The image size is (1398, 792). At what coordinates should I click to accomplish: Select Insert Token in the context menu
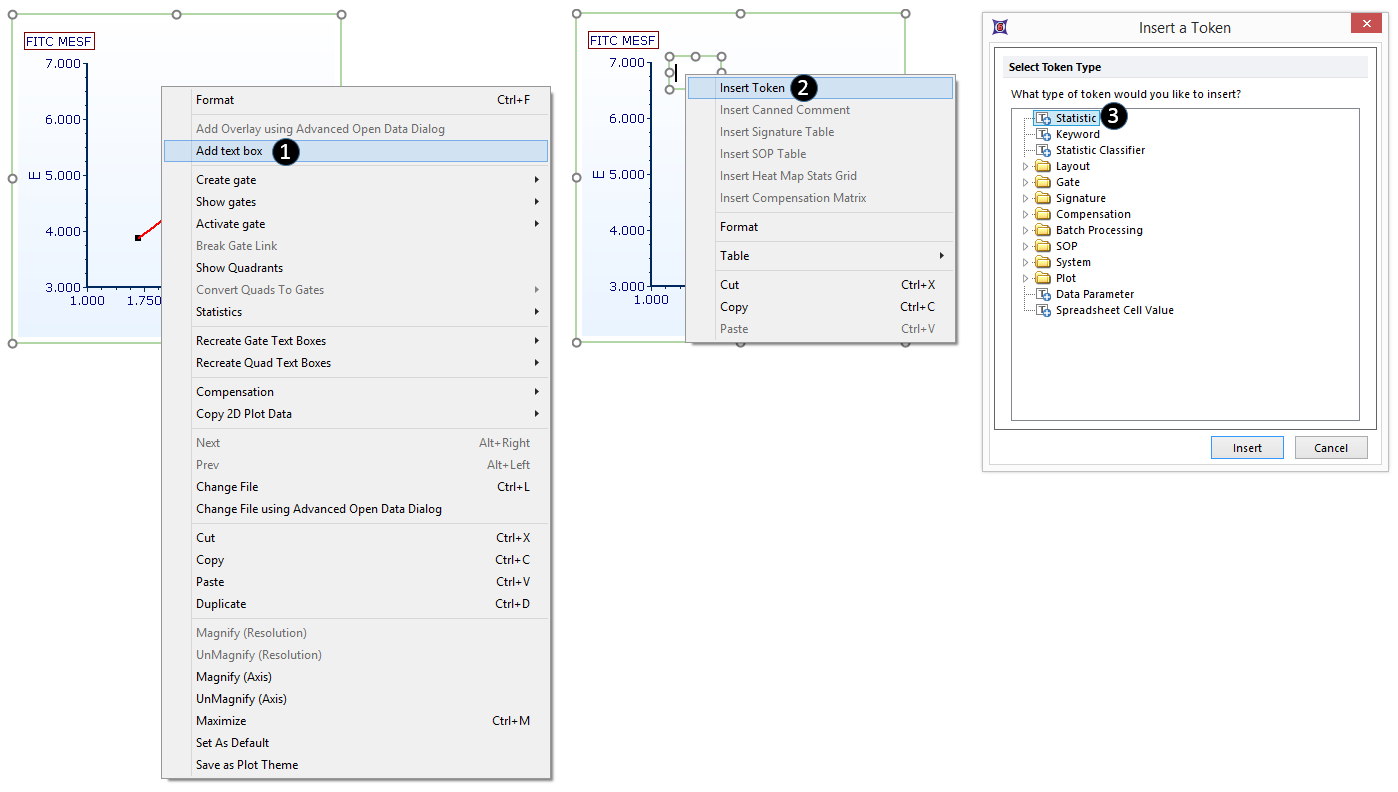point(752,88)
